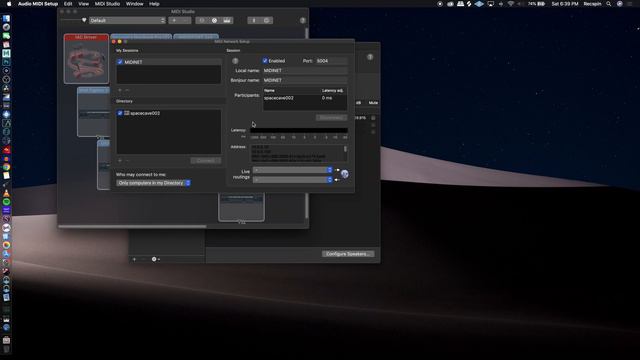
Task: Toggle the Enabled checkbox for the session
Action: [x=265, y=61]
